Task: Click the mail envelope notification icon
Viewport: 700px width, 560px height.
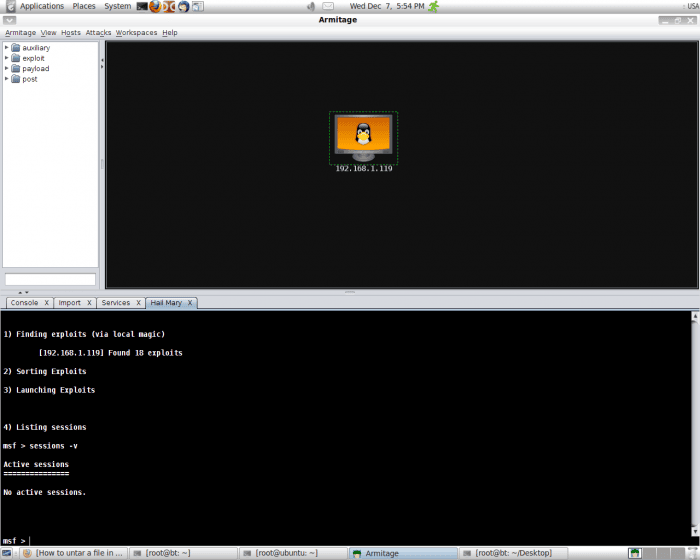Action: (x=328, y=6)
